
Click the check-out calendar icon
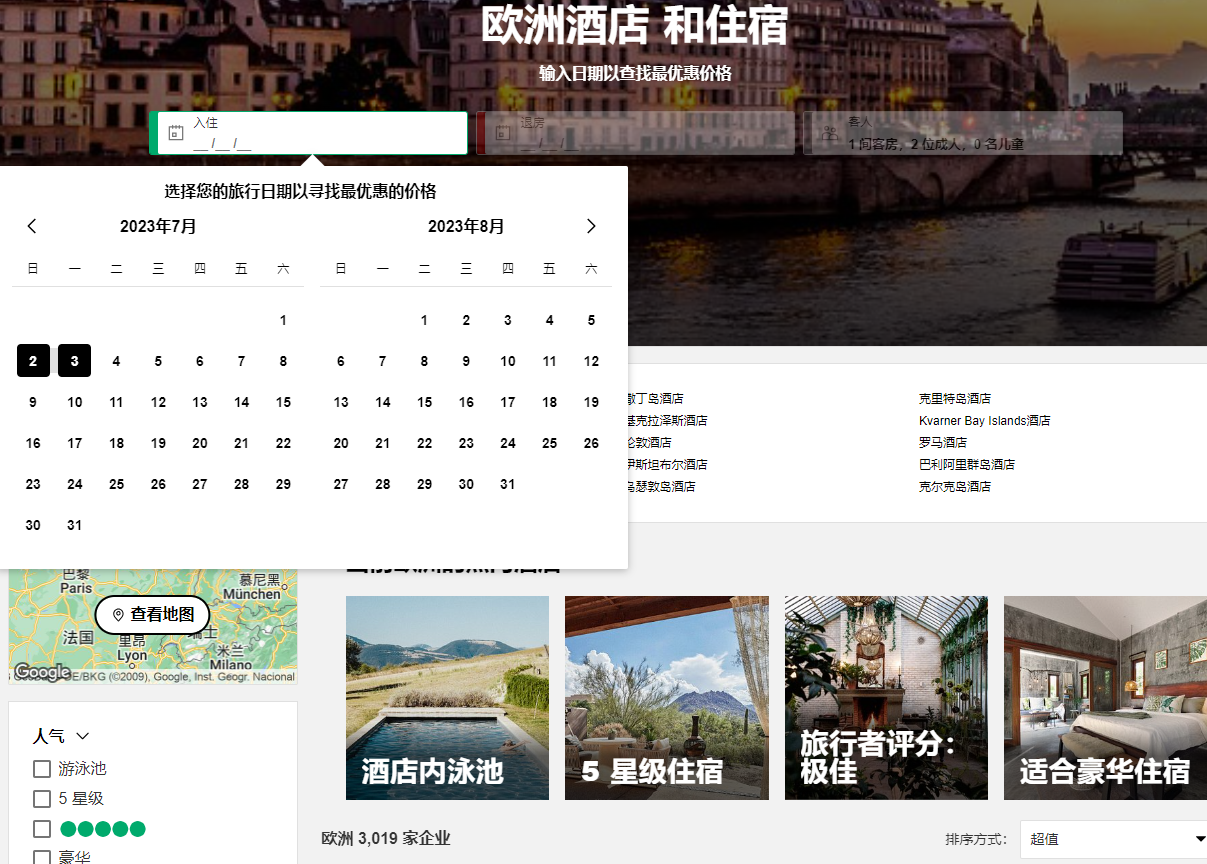click(503, 133)
